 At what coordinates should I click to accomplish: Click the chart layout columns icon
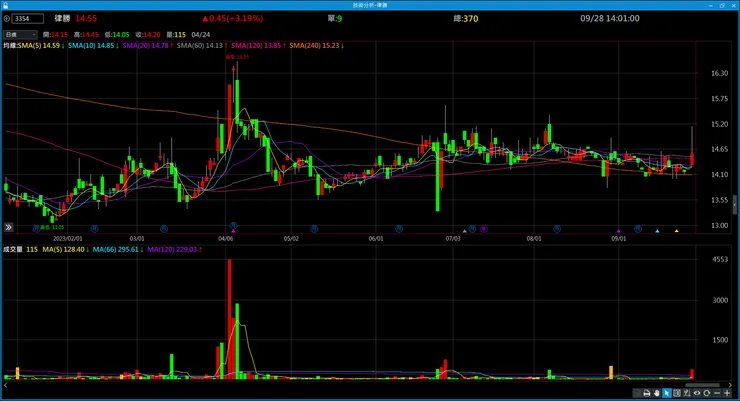click(677, 393)
